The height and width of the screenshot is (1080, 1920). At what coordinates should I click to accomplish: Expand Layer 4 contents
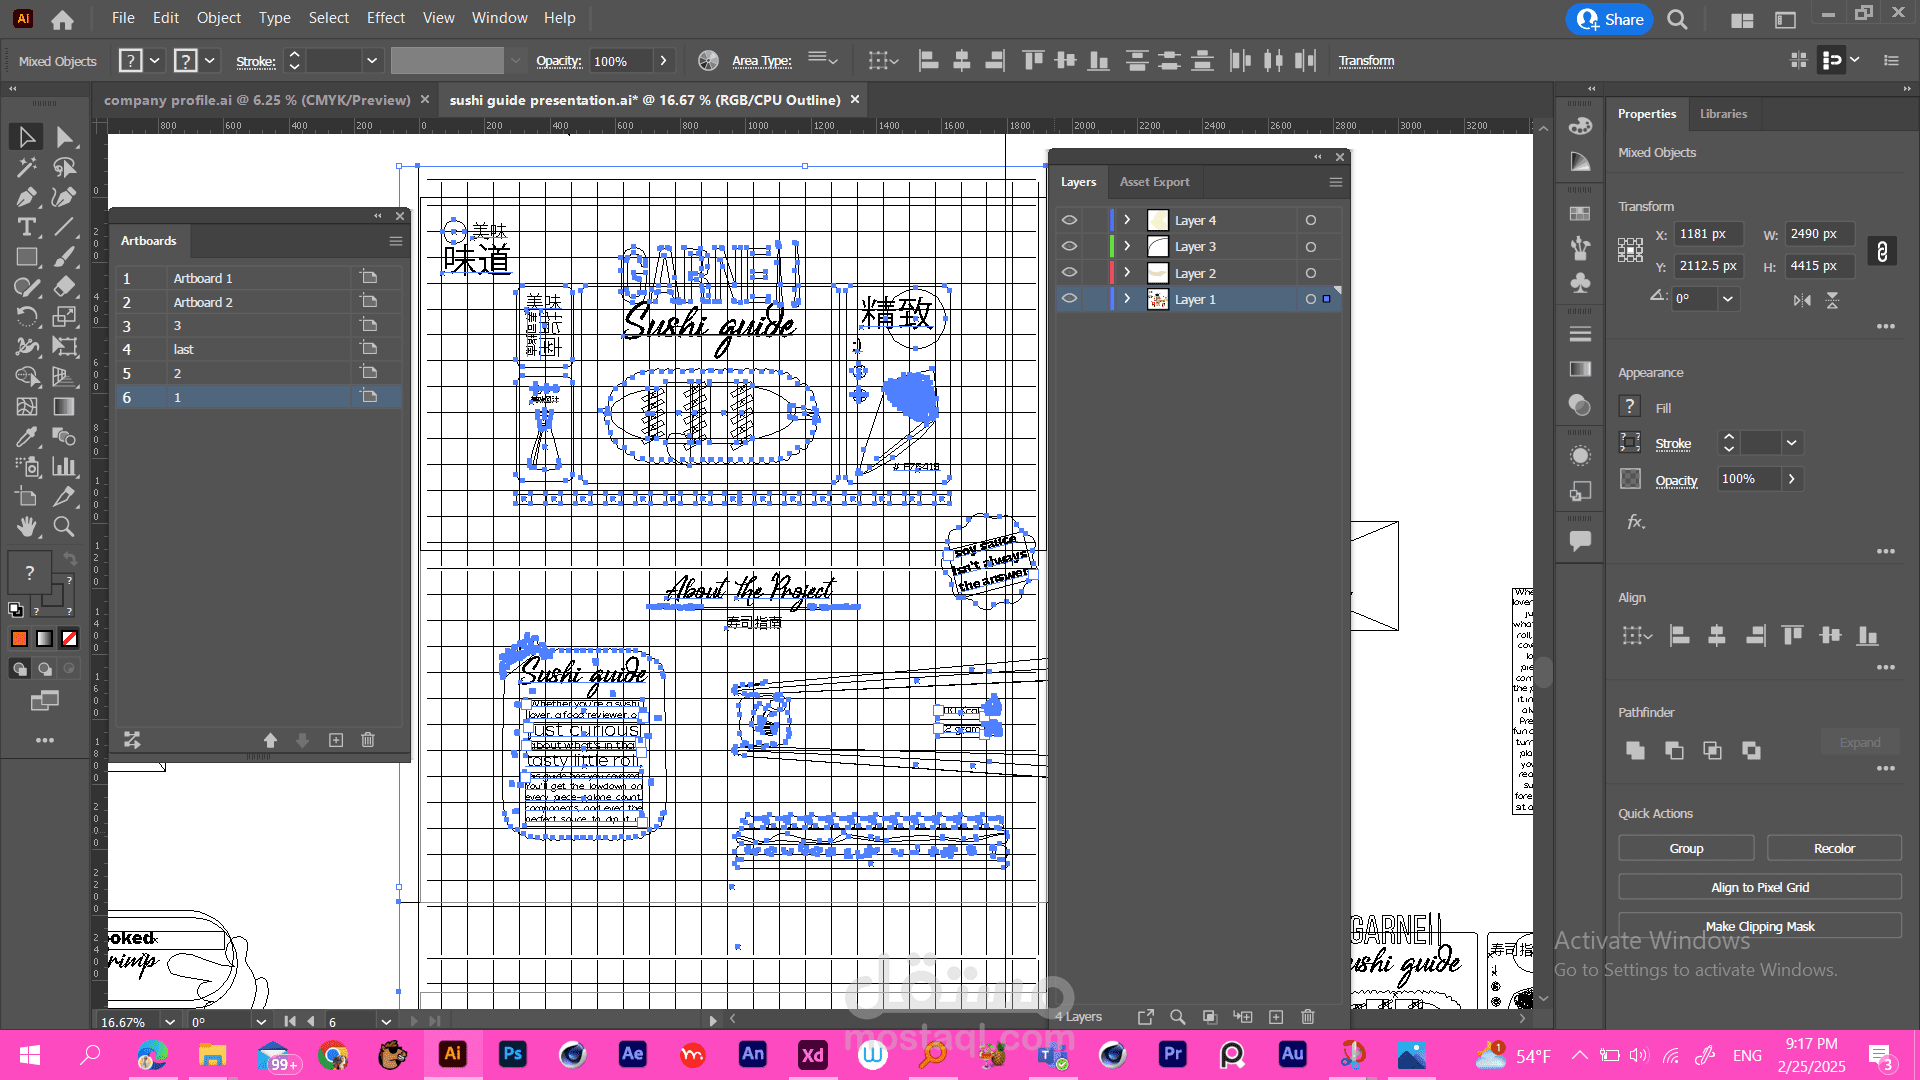1127,220
